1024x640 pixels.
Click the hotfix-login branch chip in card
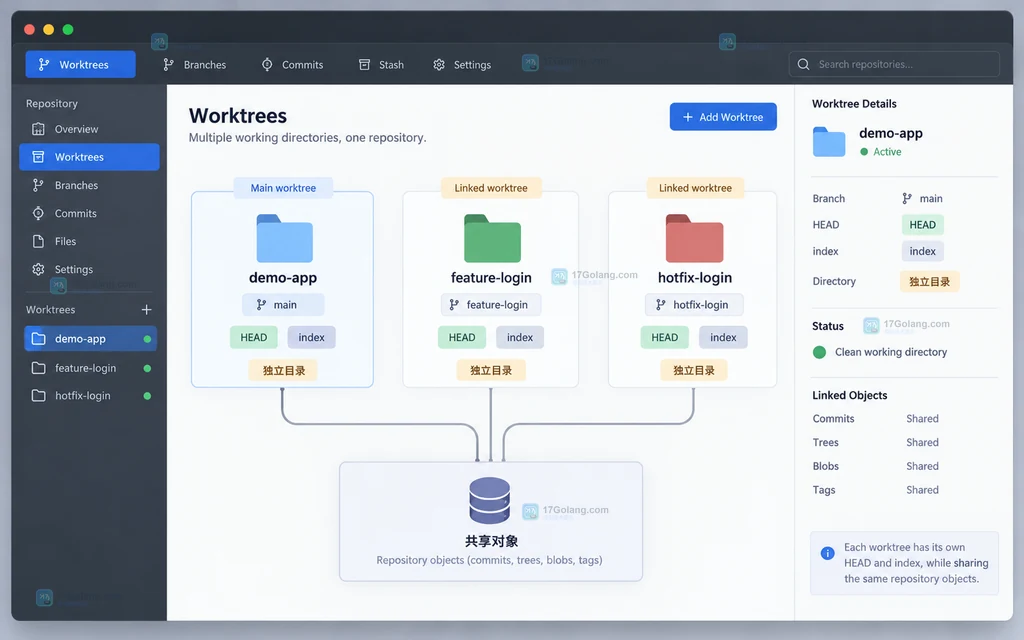click(694, 305)
